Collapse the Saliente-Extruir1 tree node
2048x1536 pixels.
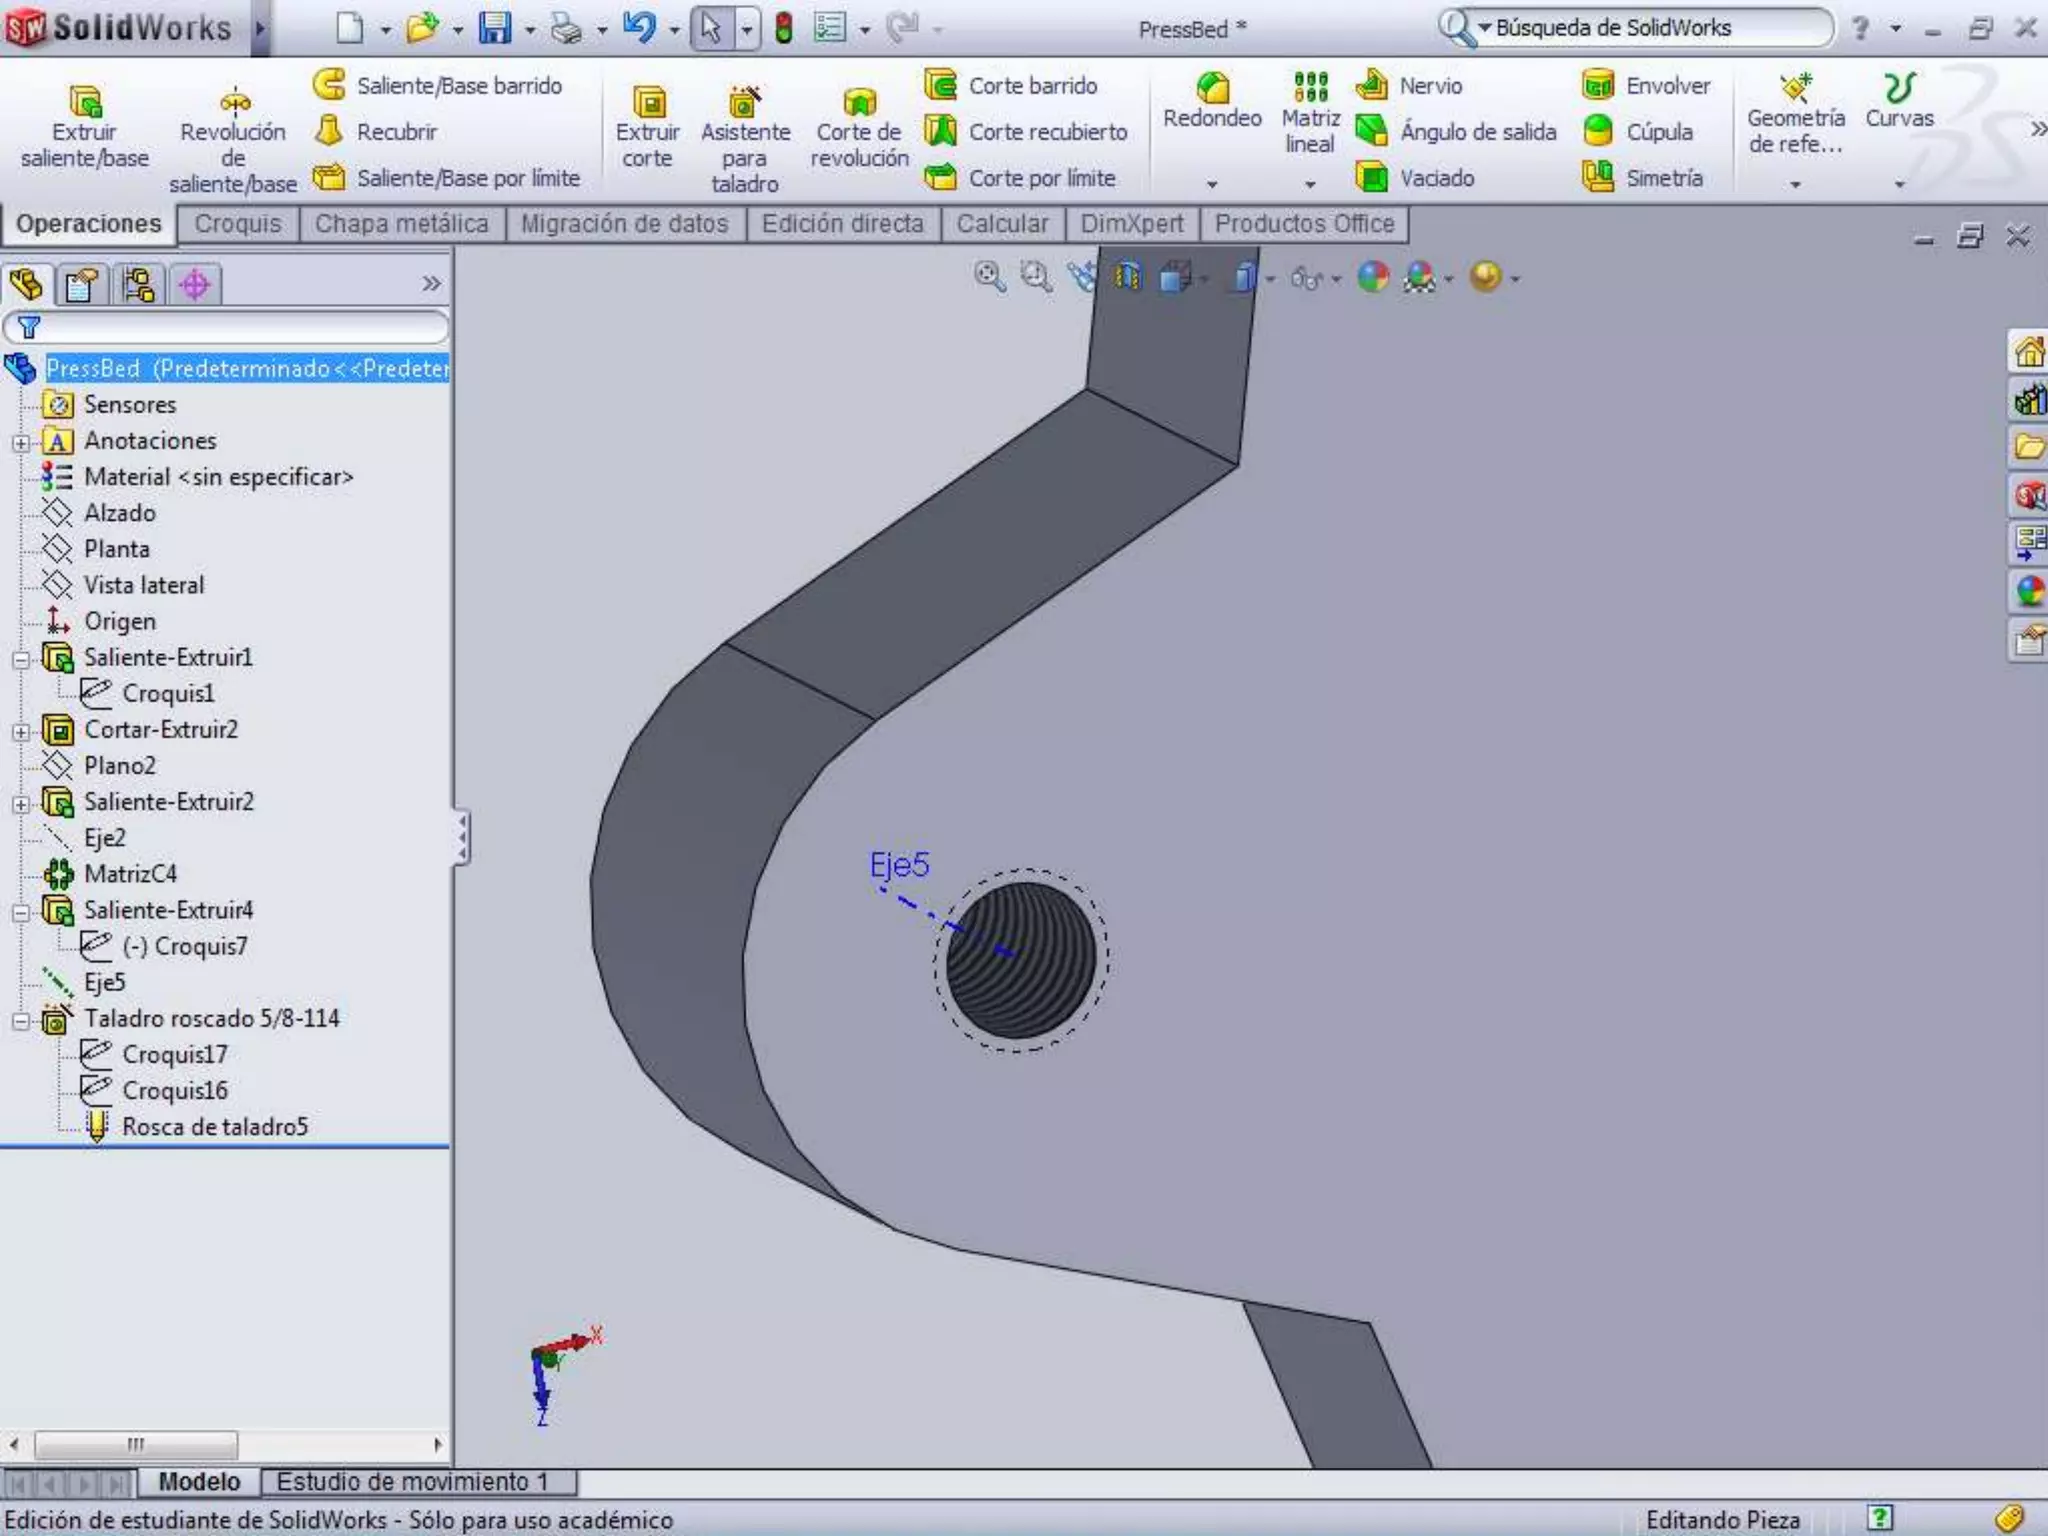[x=21, y=659]
